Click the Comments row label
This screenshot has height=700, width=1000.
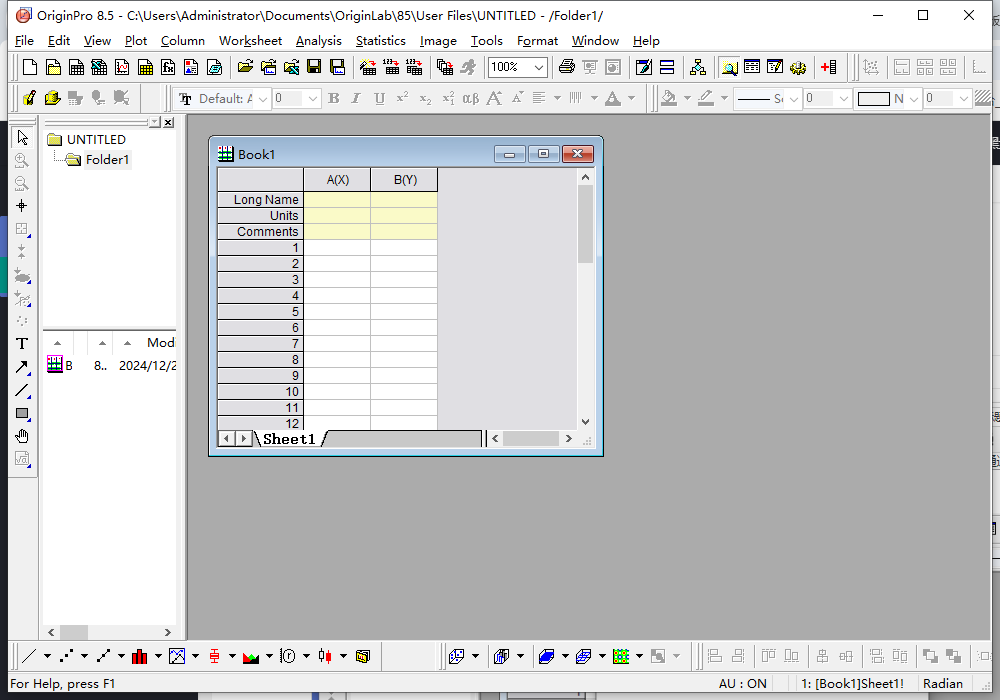click(260, 231)
